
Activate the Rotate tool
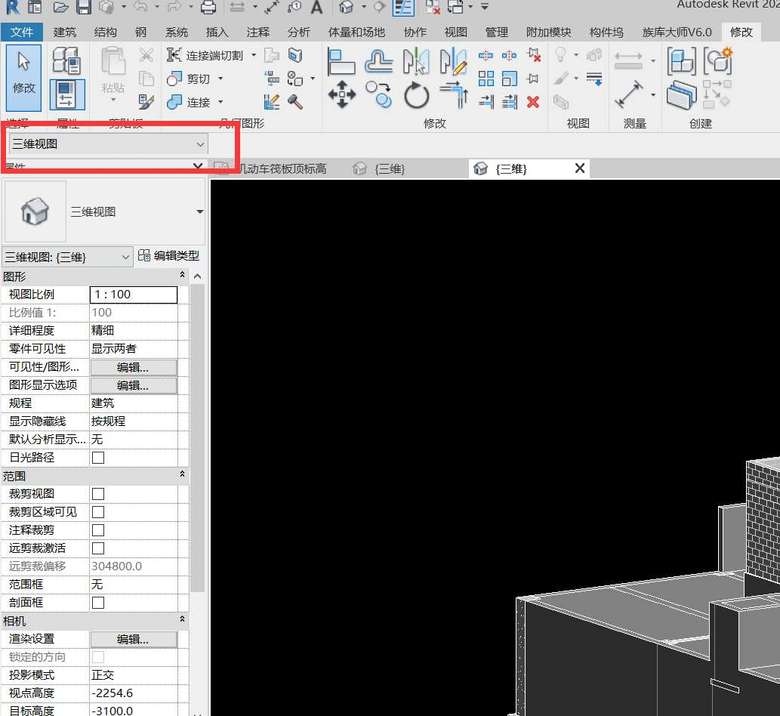[416, 96]
